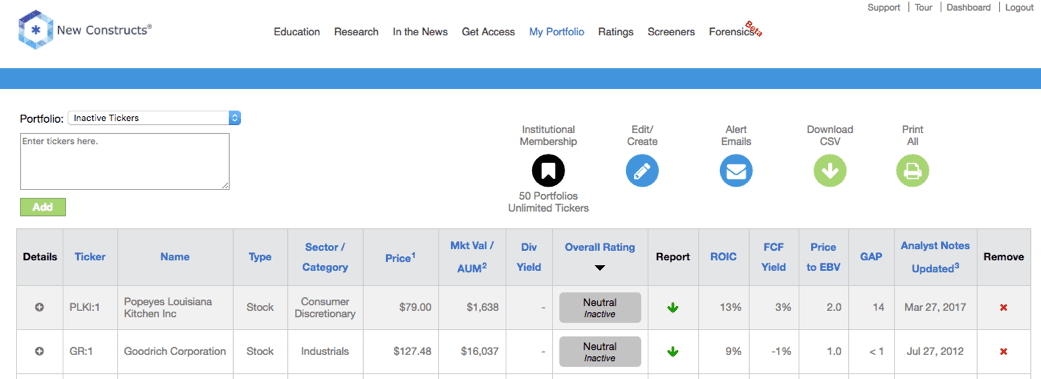The image size is (1041, 379).
Task: Expand details for the PLKI:1 row
Action: pyautogui.click(x=39, y=308)
